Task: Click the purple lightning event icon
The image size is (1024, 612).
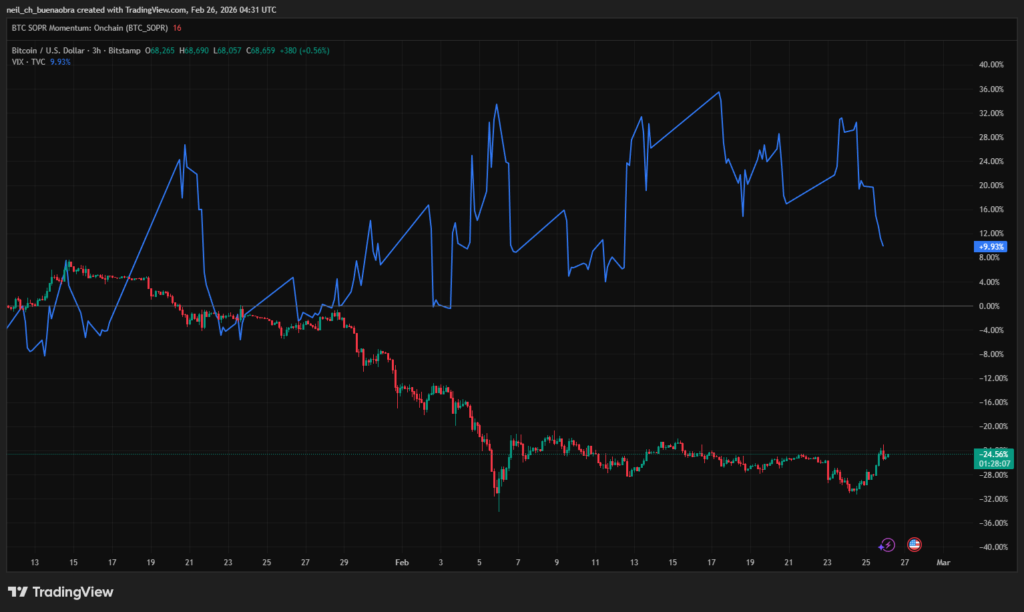Action: (887, 545)
